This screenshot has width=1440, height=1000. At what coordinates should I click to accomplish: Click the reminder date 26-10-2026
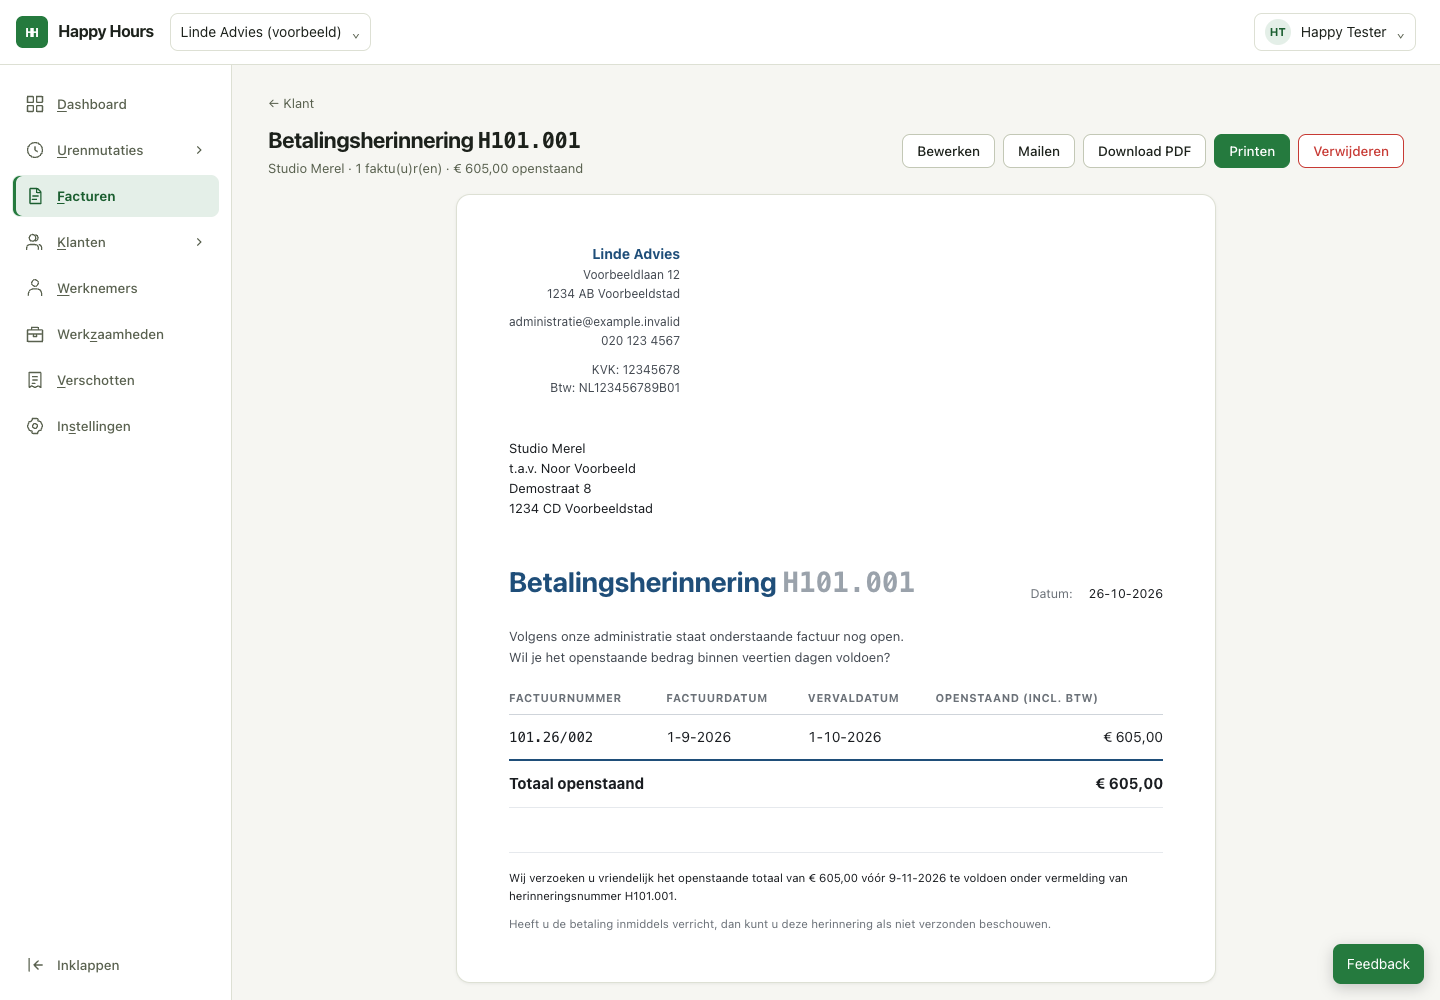1126,594
